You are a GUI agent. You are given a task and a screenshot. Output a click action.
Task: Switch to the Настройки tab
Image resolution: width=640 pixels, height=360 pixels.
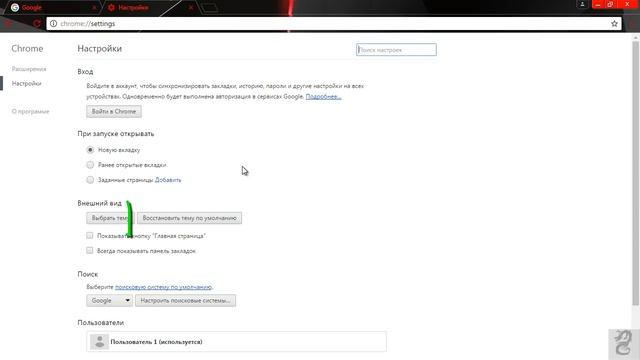[x=149, y=7]
